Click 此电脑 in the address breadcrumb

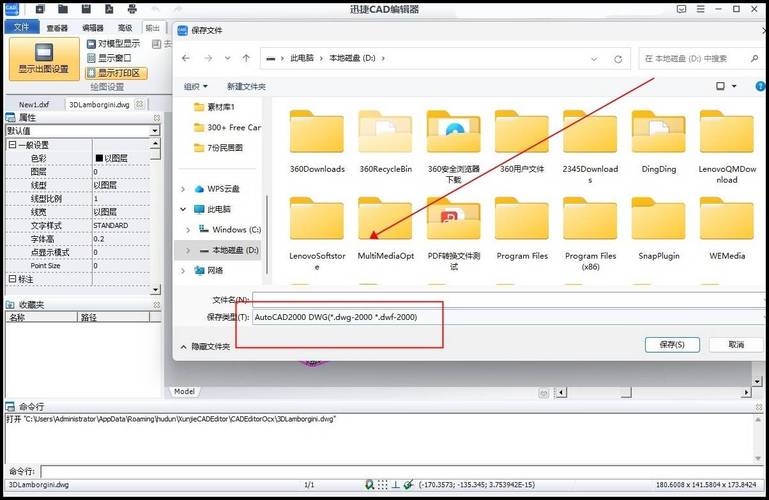click(302, 58)
